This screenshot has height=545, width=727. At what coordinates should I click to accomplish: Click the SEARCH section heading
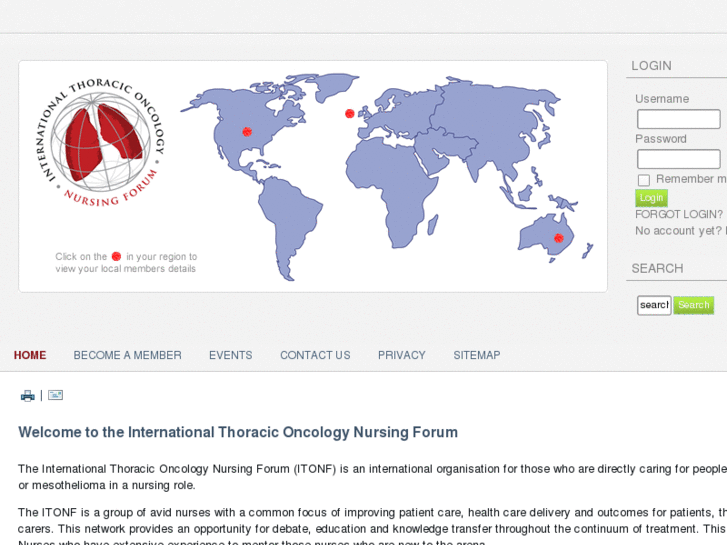[657, 269]
